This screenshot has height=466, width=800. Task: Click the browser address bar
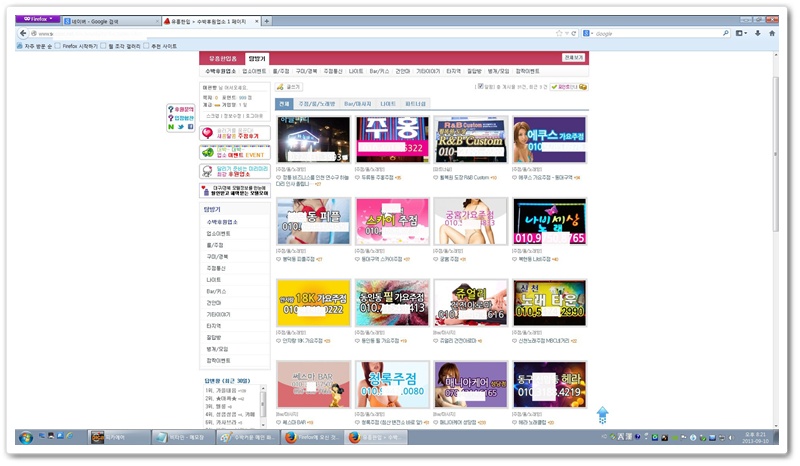tap(296, 33)
